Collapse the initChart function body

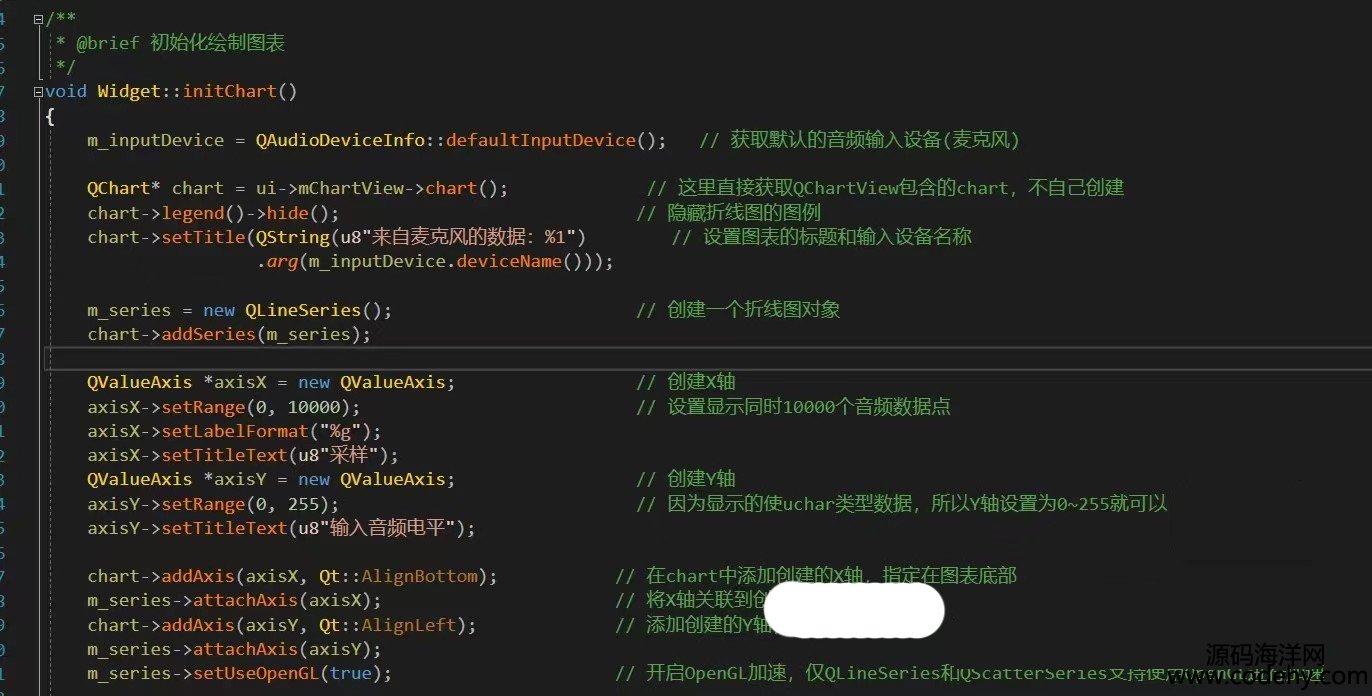point(38,92)
